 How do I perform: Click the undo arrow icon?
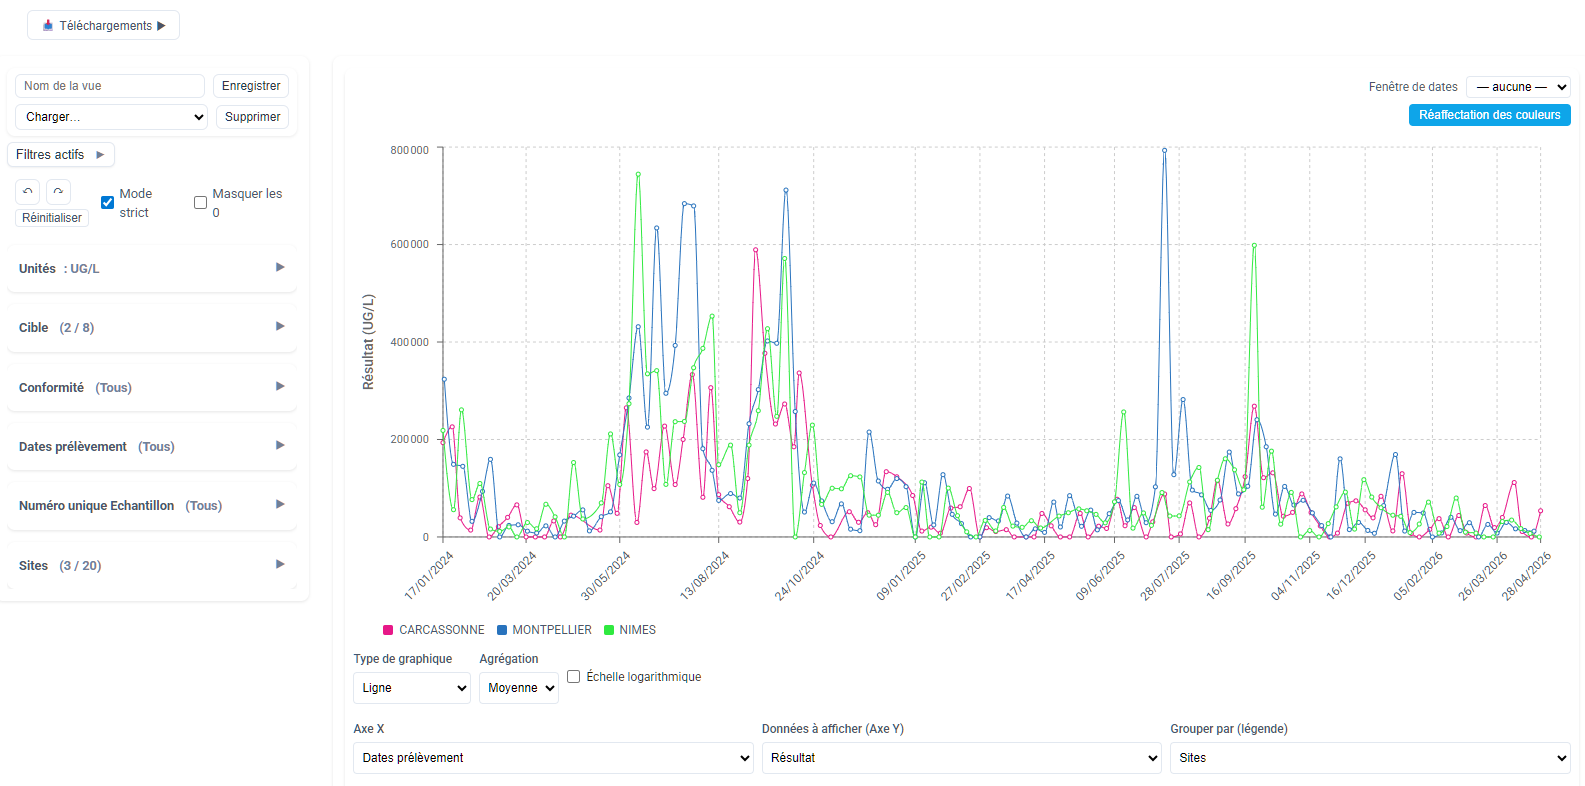28,192
